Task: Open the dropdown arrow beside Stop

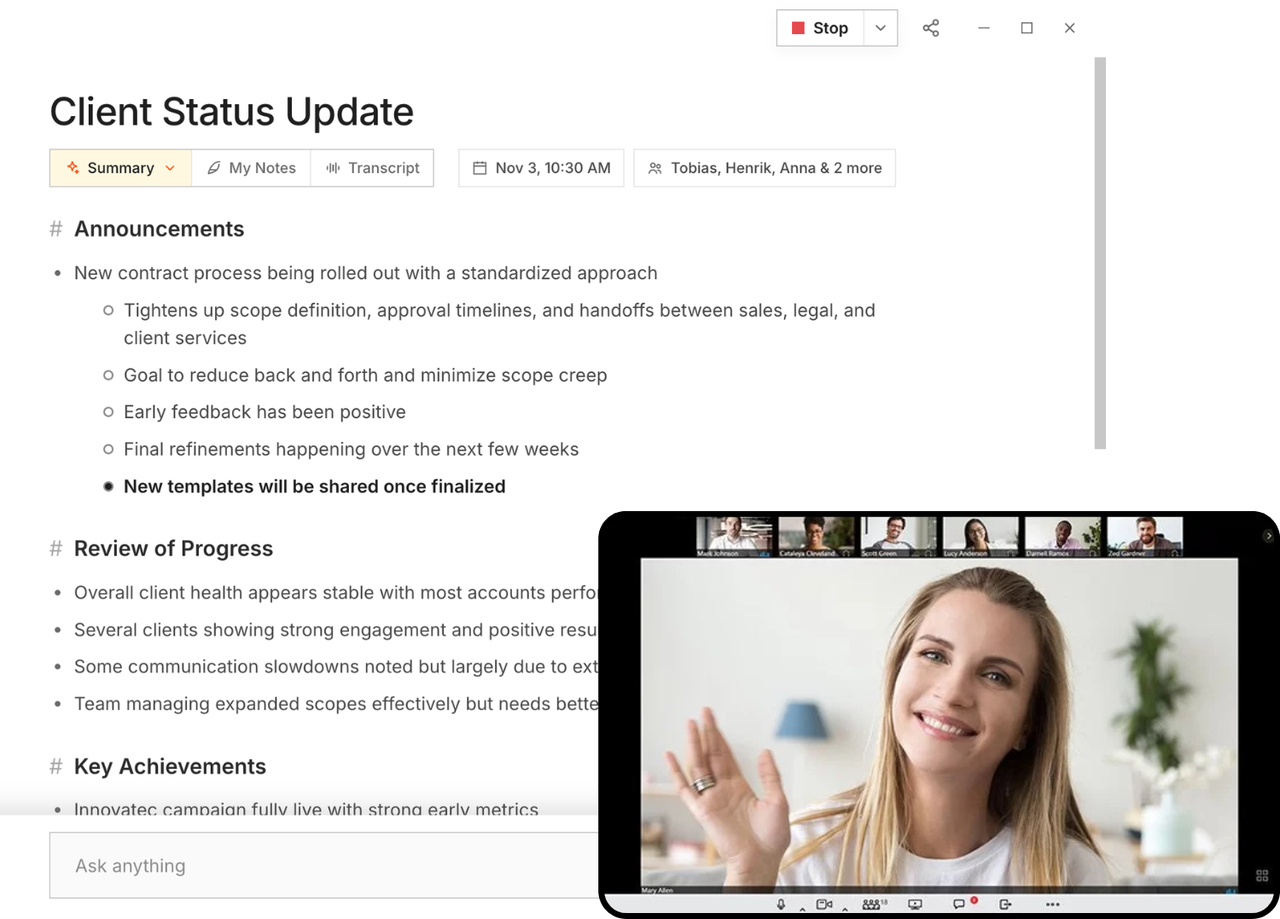Action: (880, 28)
